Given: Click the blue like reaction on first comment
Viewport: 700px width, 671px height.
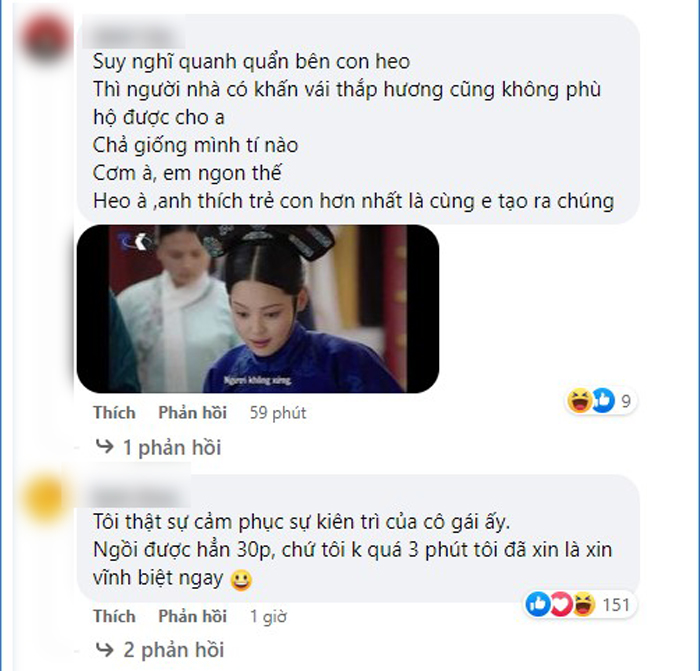Looking at the screenshot, I should pos(603,400).
